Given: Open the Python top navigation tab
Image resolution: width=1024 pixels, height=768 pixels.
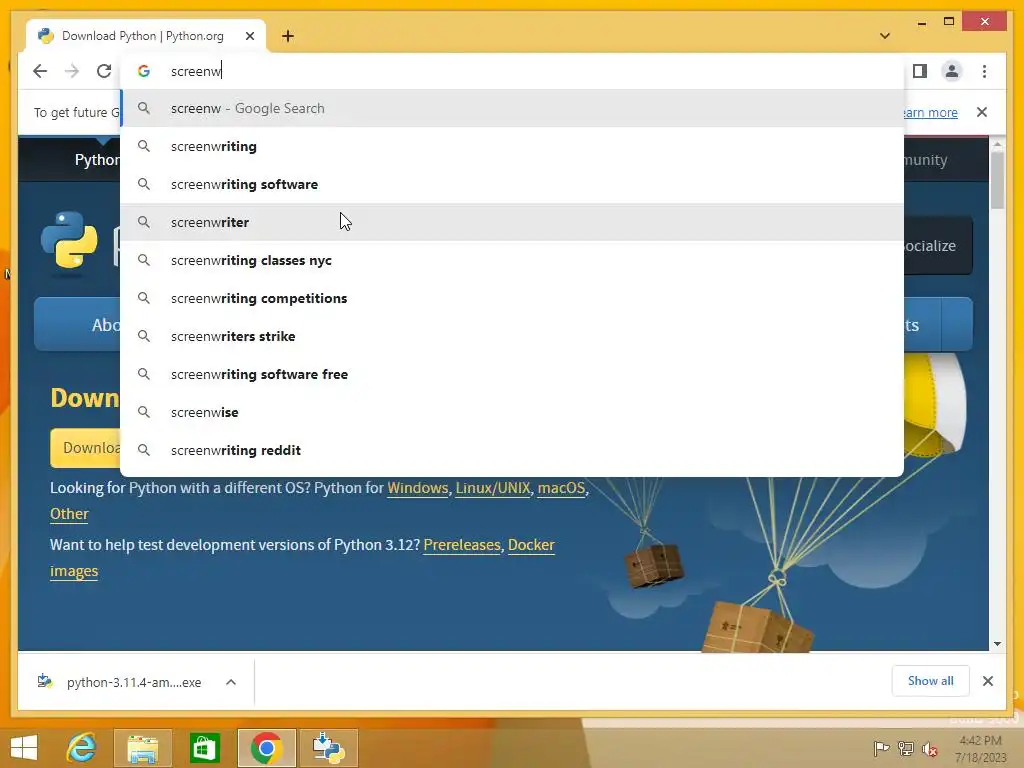Looking at the screenshot, I should click(97, 160).
